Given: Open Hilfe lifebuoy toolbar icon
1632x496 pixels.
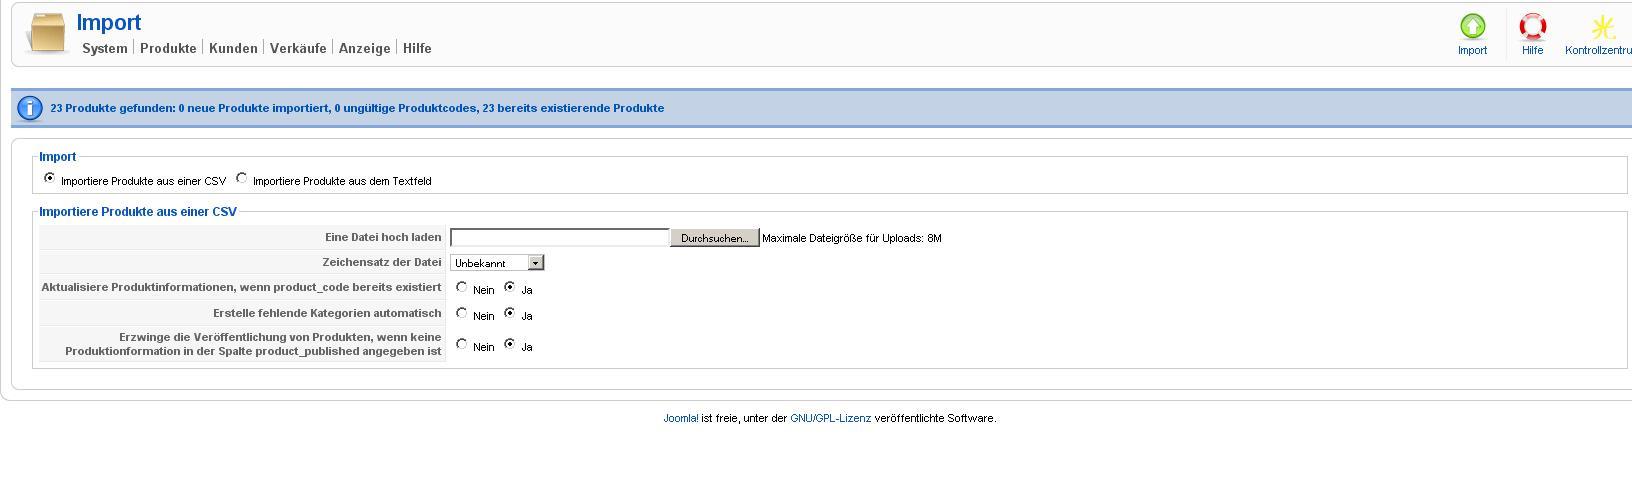Looking at the screenshot, I should (1532, 27).
